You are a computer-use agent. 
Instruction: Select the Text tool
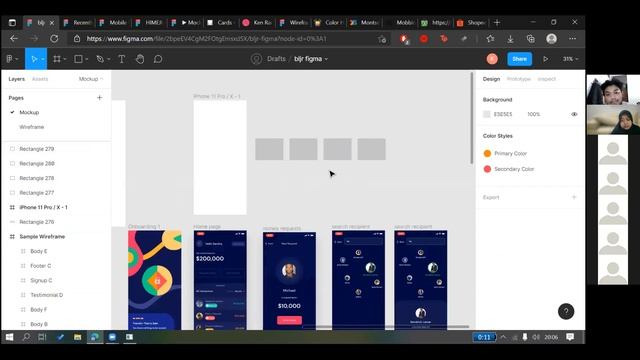[x=122, y=59]
